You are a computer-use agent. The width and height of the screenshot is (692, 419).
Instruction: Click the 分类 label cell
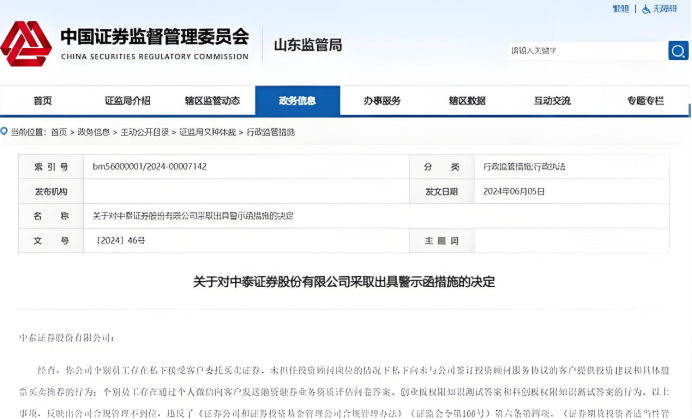(x=442, y=166)
